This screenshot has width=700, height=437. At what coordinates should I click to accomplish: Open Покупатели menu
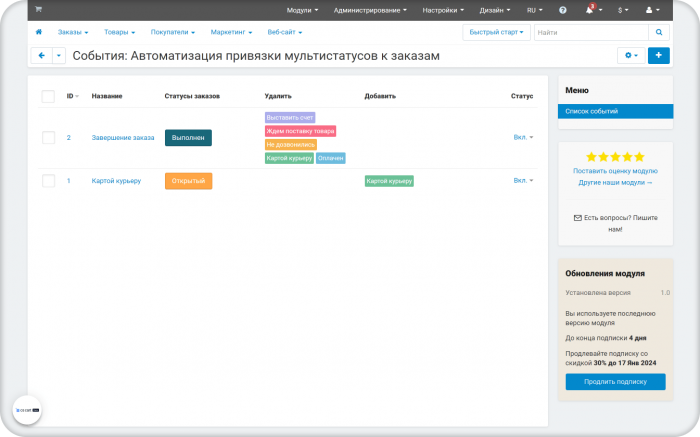coord(172,32)
